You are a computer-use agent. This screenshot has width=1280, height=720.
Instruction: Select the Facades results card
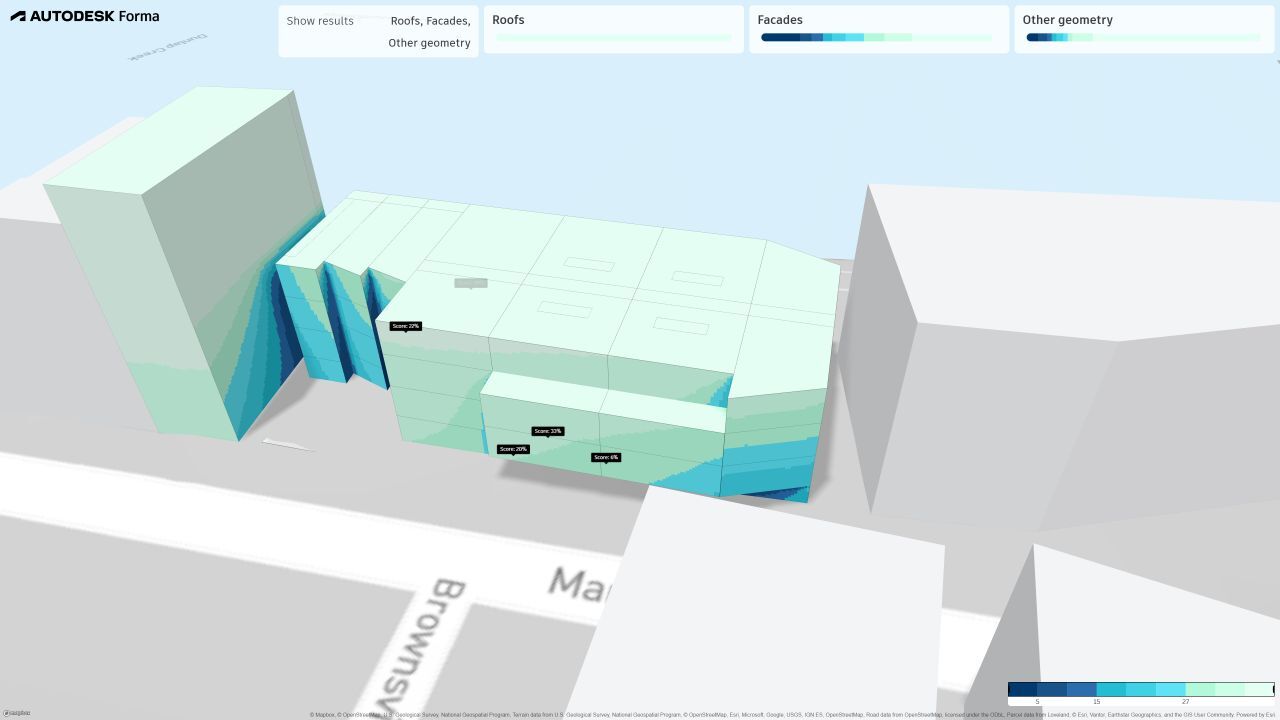(878, 28)
